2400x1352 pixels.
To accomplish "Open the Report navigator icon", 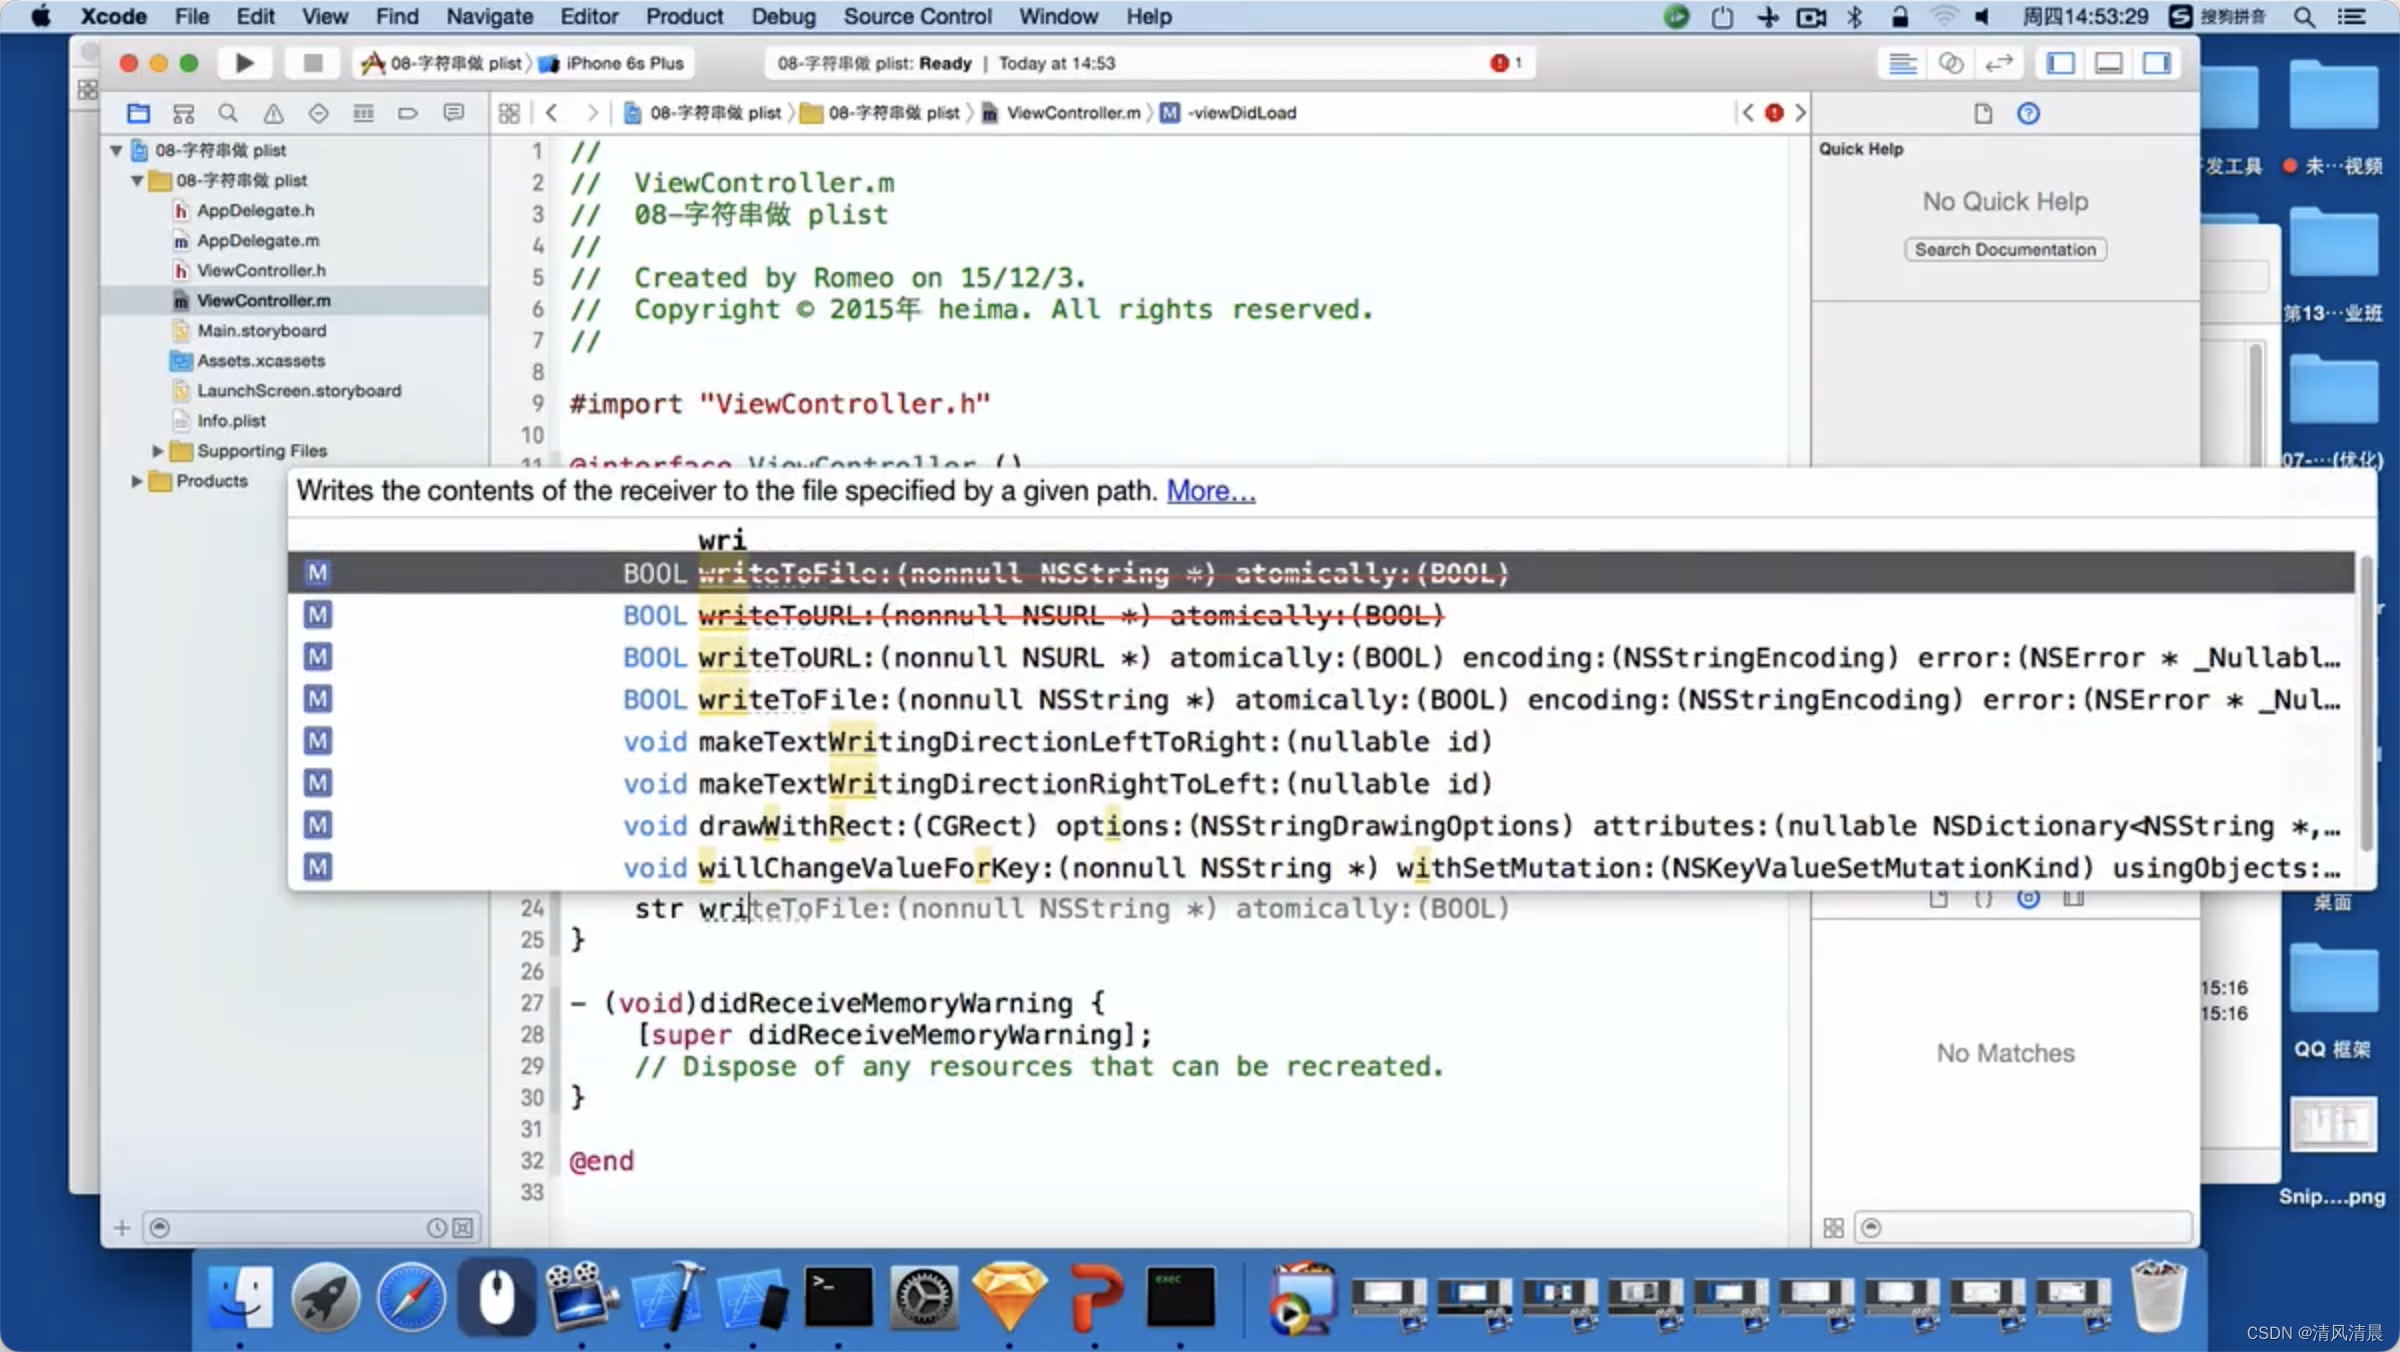I will click(453, 113).
